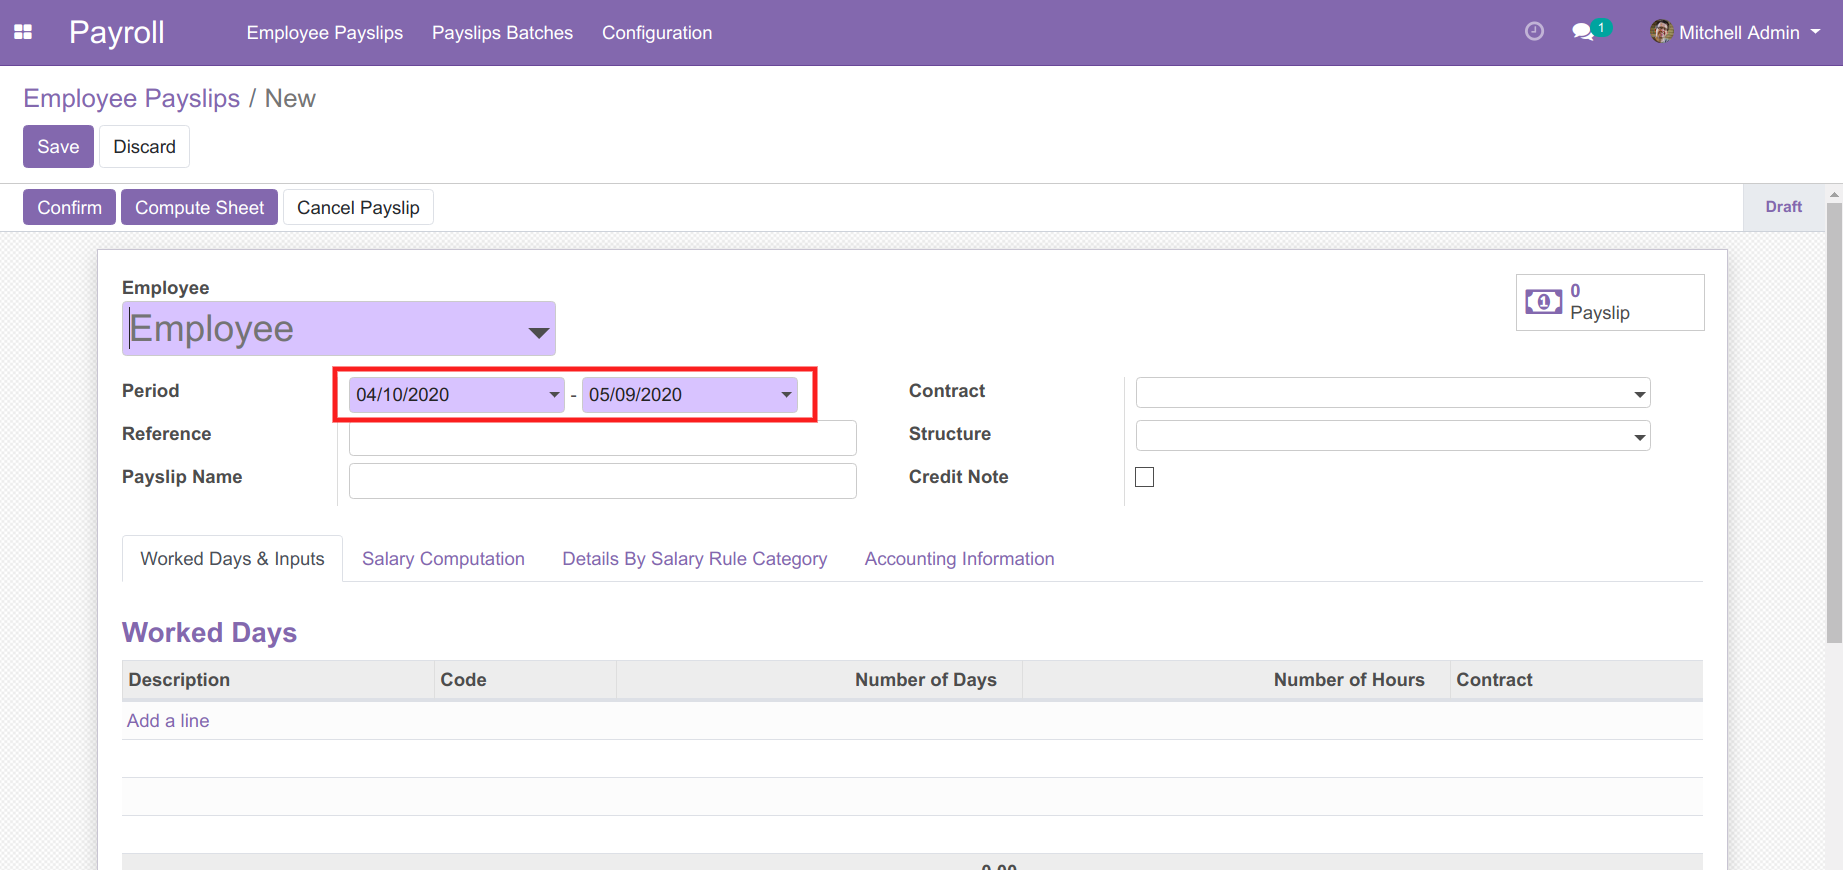The image size is (1843, 870).
Task: Open the Mitchell Admin user menu
Action: click(x=1736, y=32)
